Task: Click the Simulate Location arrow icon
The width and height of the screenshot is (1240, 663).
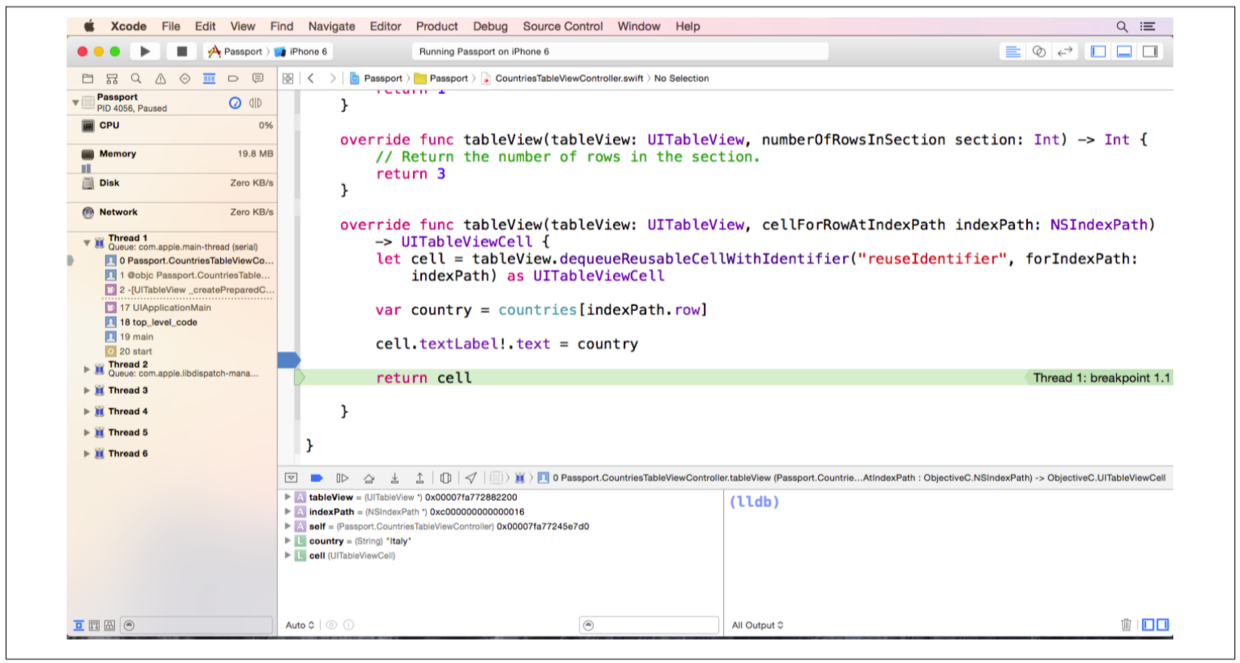Action: pyautogui.click(x=470, y=478)
